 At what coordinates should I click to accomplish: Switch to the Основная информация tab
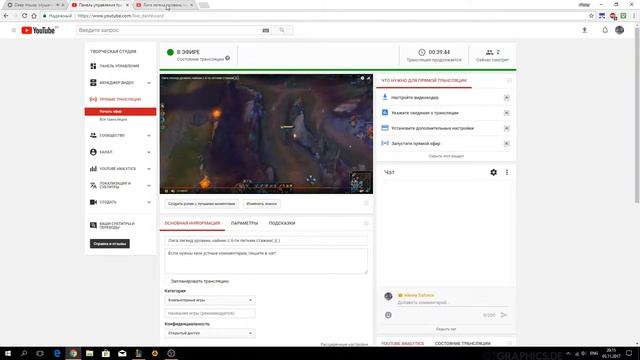click(192, 223)
